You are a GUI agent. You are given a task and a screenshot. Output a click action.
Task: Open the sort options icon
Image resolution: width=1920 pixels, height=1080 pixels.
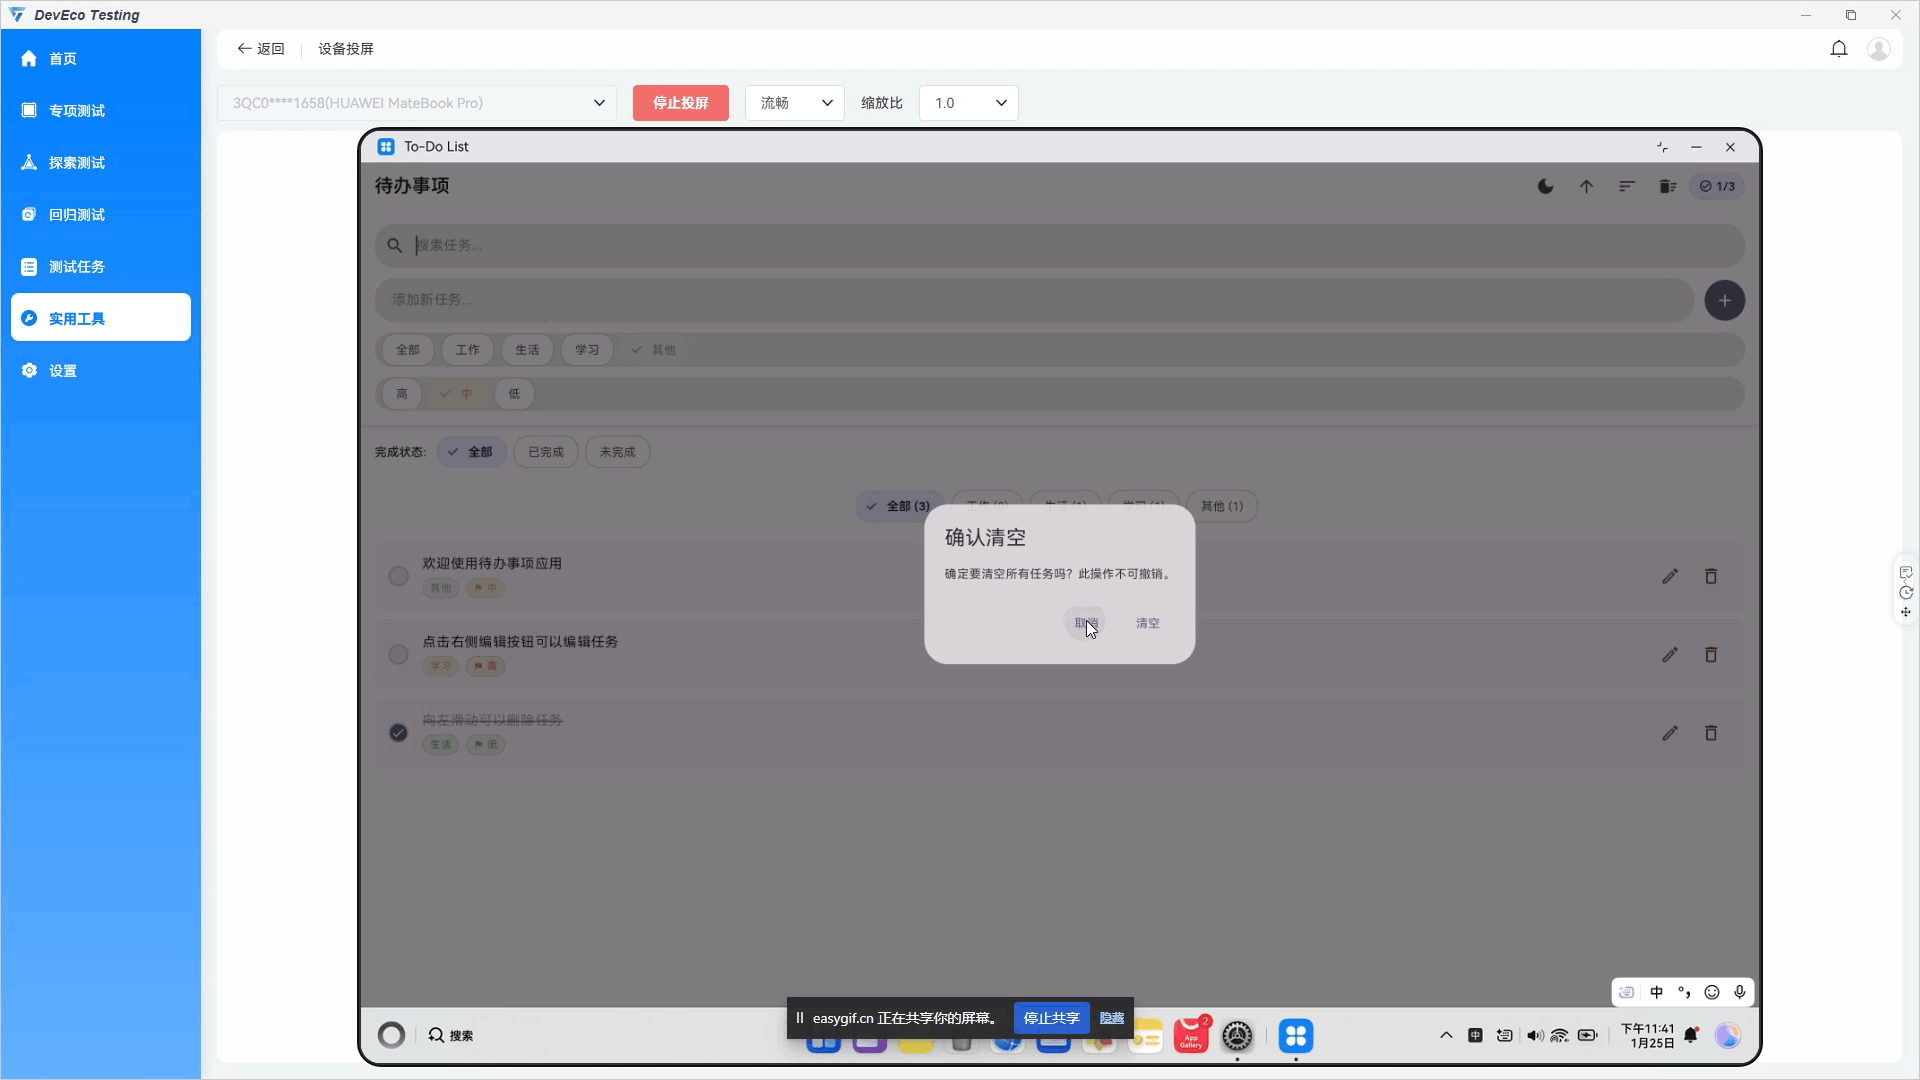(1627, 186)
